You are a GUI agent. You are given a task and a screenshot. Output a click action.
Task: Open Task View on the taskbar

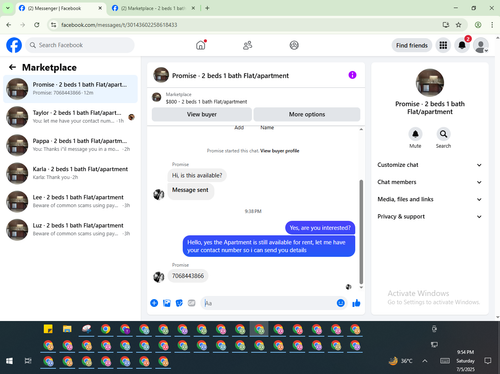click(28, 361)
